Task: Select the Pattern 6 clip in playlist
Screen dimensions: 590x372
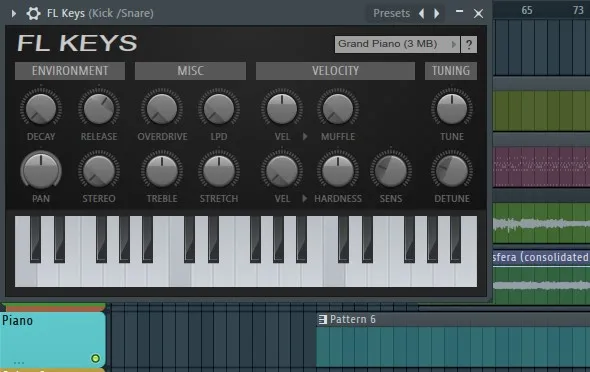Action: pos(453,339)
